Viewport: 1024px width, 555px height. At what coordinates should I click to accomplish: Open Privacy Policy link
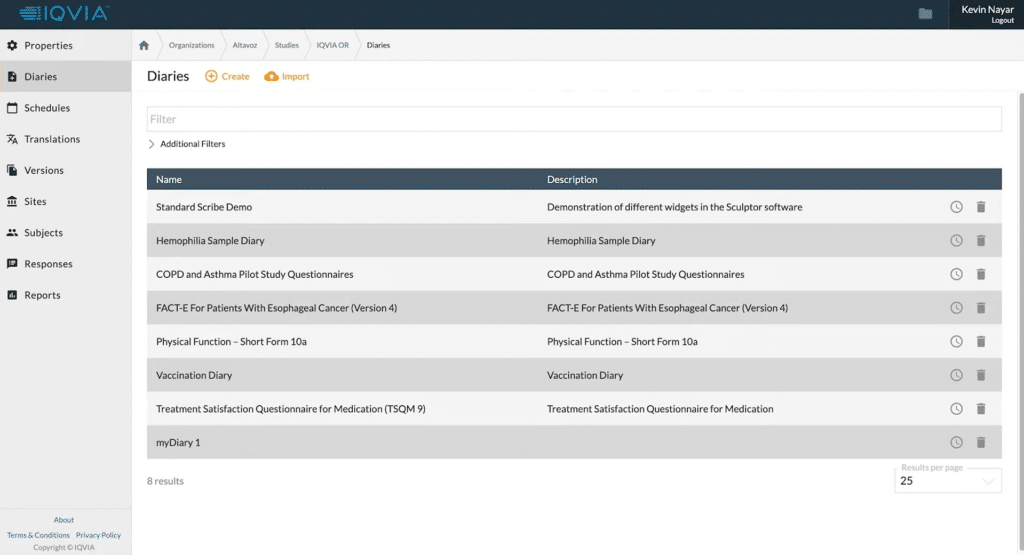(x=98, y=535)
